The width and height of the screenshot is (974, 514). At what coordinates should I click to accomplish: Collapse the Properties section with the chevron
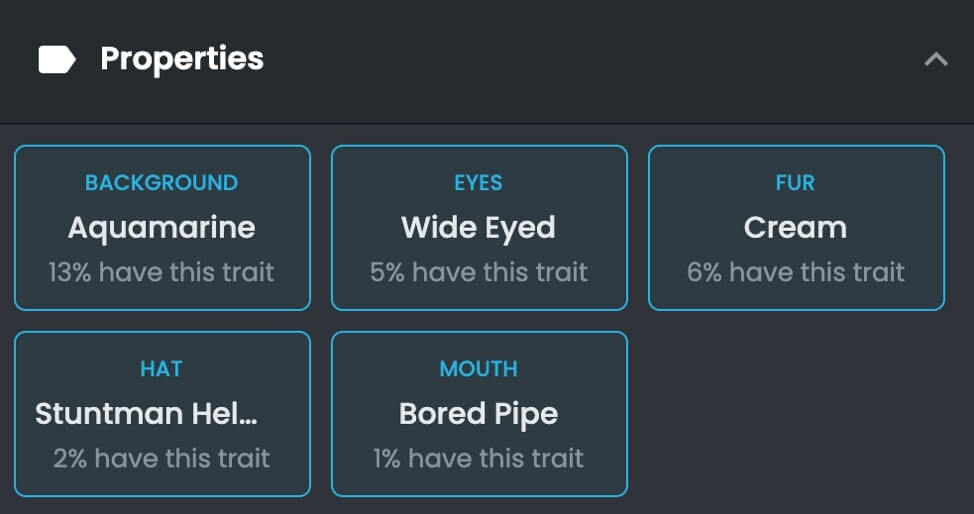935,60
